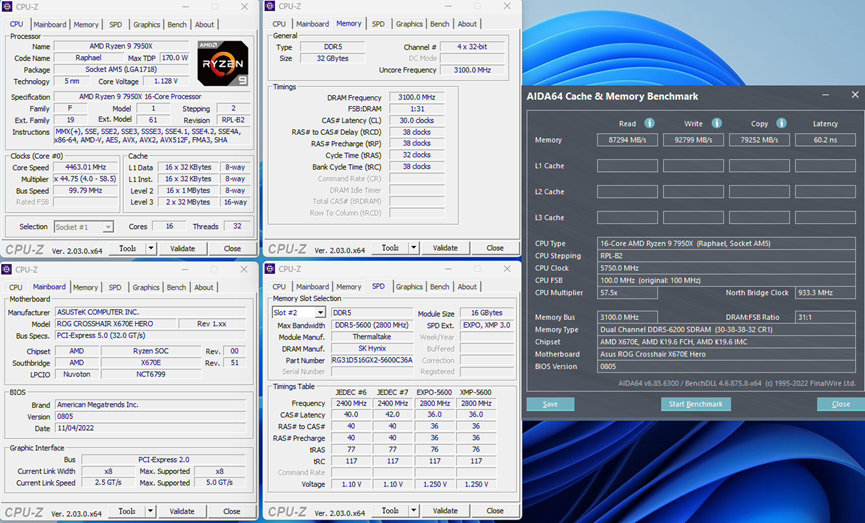This screenshot has width=865, height=523.
Task: Click the Max TDP 170.0 W value
Action: pyautogui.click(x=175, y=57)
